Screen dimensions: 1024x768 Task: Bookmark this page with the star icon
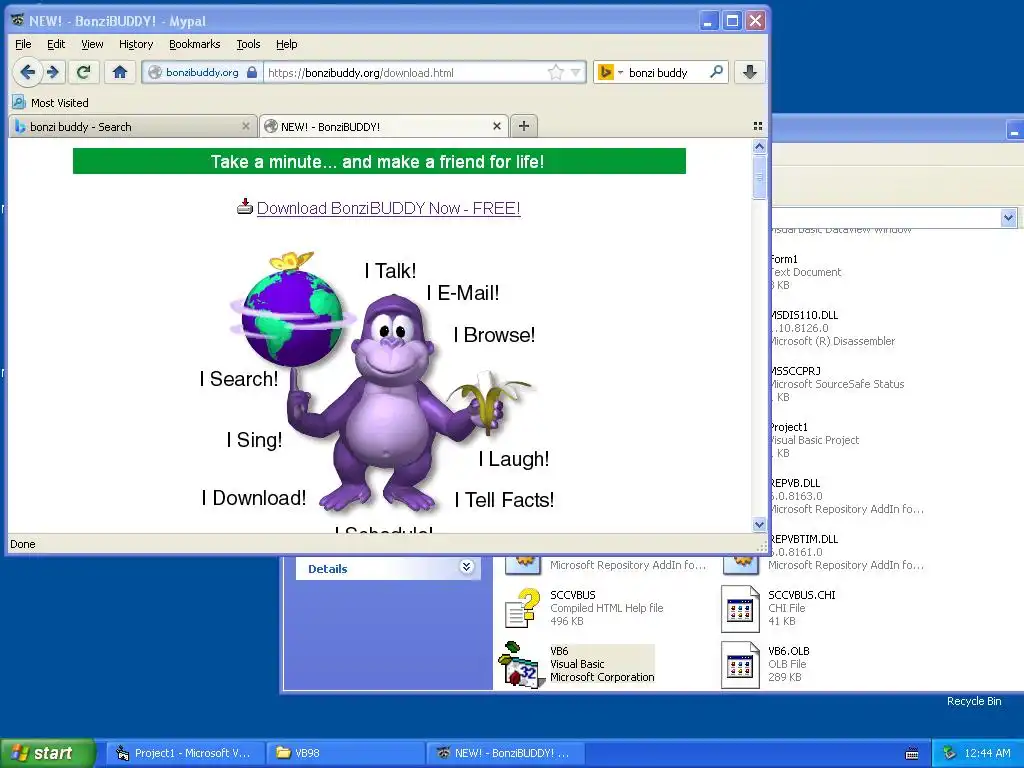(555, 72)
